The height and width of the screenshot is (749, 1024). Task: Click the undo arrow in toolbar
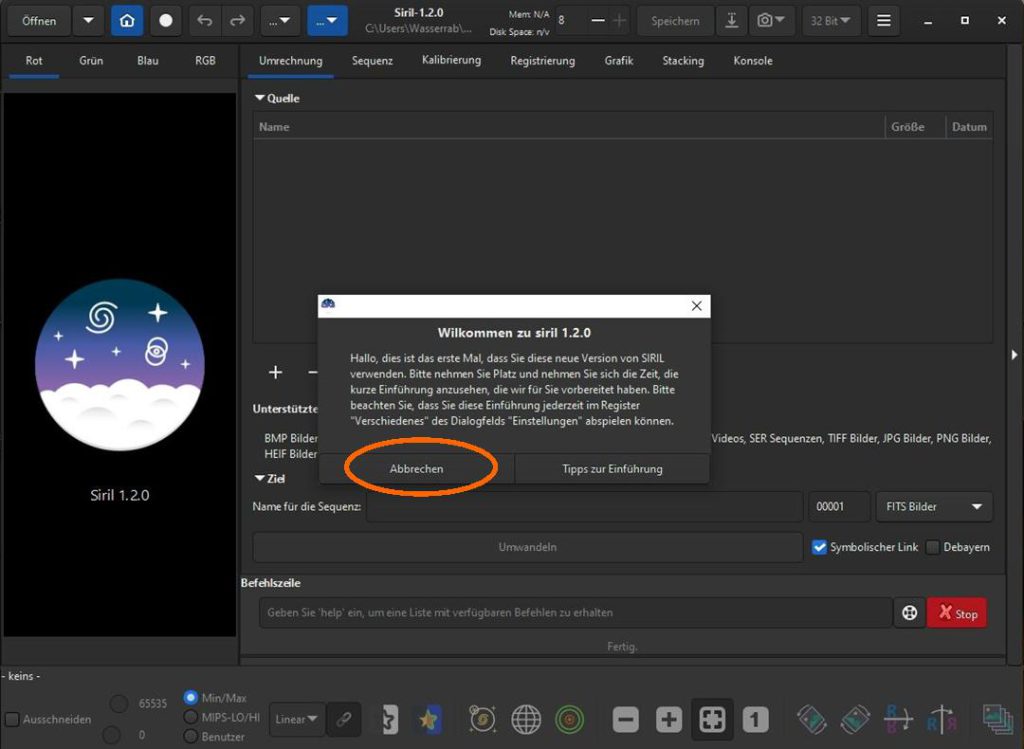click(205, 20)
